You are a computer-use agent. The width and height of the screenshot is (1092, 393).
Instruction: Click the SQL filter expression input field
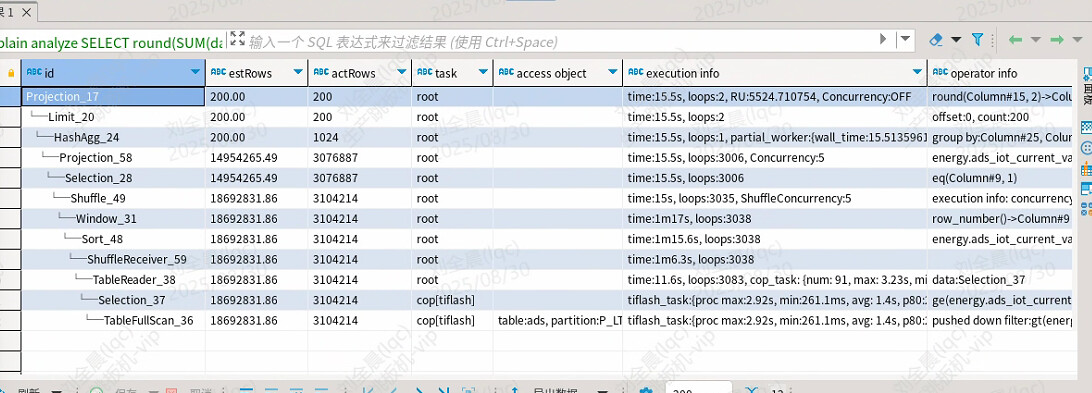[561, 41]
